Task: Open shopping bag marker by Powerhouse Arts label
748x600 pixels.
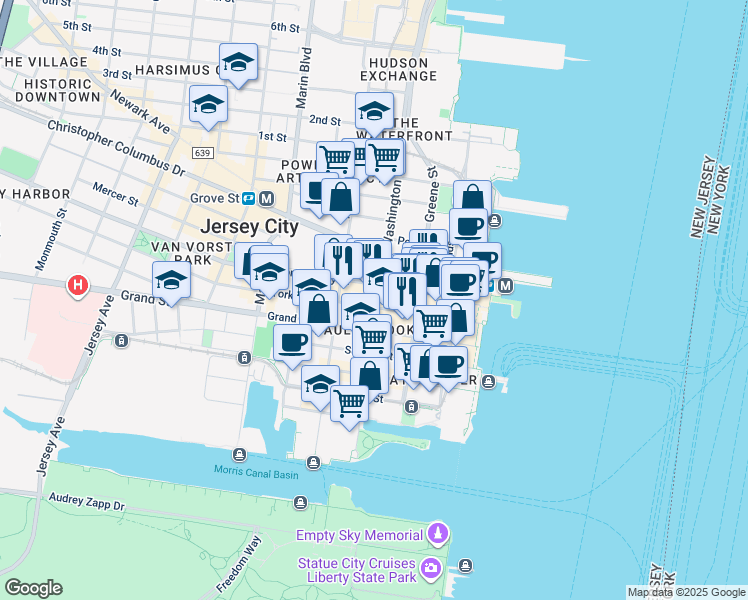Action: (x=341, y=197)
